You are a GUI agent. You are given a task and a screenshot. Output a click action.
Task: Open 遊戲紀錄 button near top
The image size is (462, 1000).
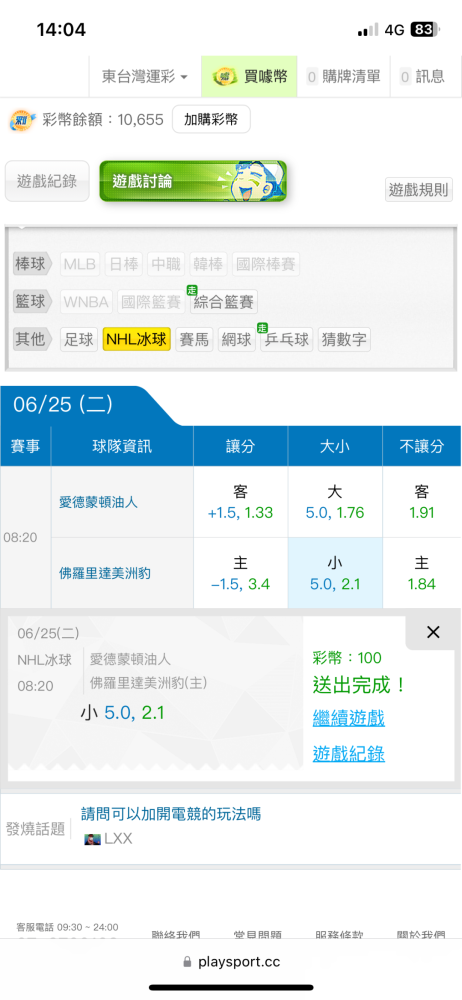click(47, 181)
